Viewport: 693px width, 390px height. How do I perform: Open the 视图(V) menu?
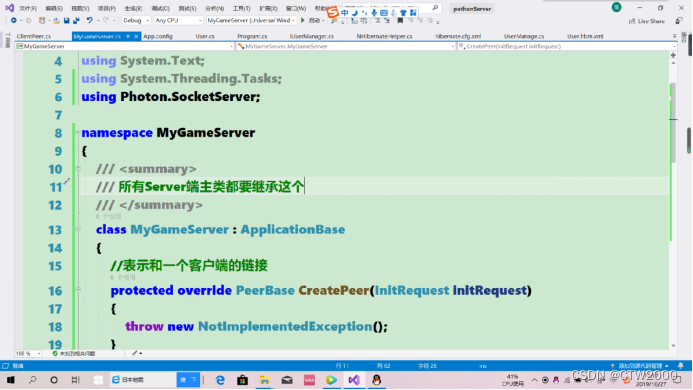pyautogui.click(x=80, y=8)
